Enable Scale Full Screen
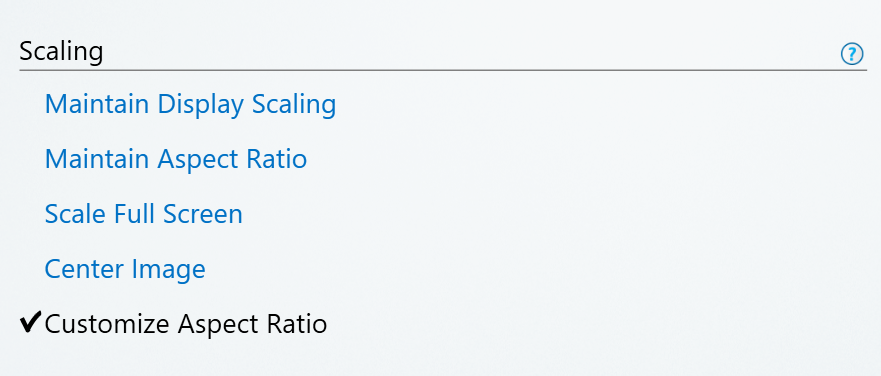Image resolution: width=881 pixels, height=376 pixels. point(144,214)
